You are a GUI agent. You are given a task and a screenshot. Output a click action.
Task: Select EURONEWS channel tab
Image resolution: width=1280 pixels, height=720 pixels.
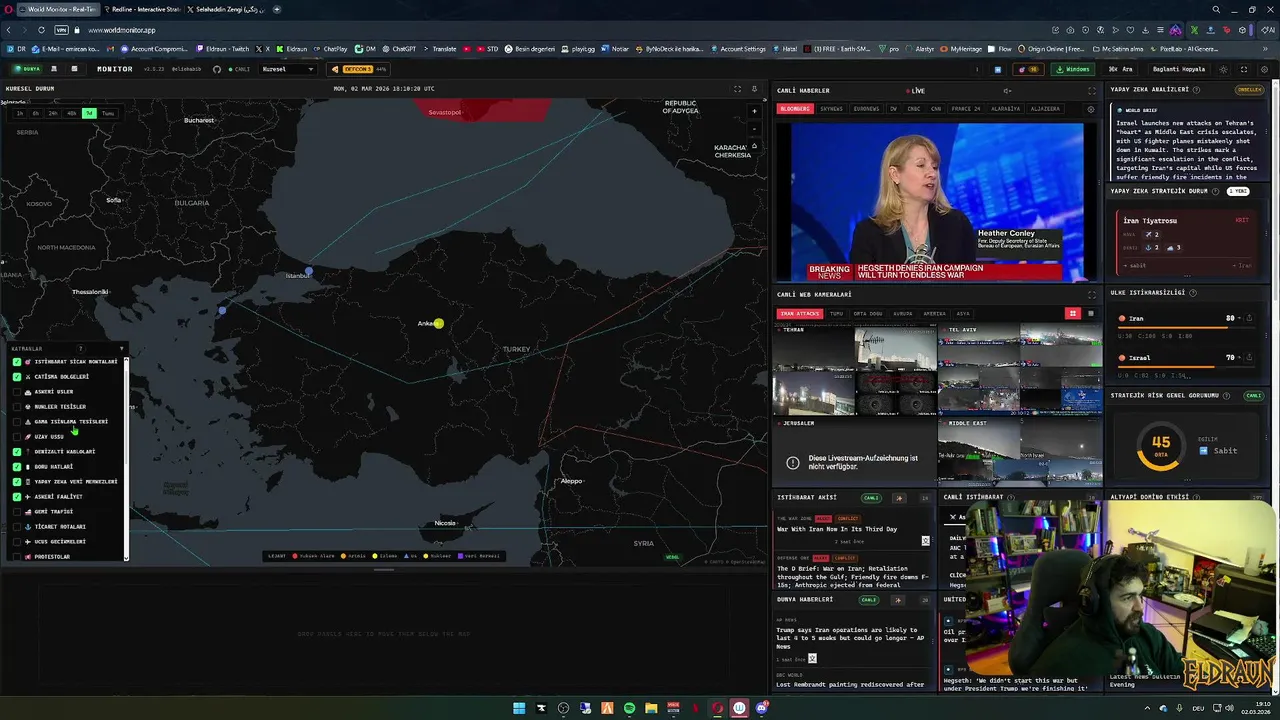tap(866, 109)
